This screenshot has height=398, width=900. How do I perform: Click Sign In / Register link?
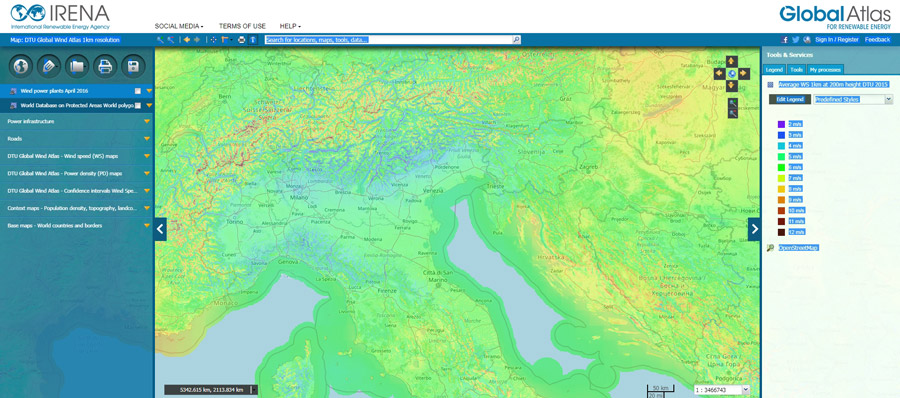point(837,40)
